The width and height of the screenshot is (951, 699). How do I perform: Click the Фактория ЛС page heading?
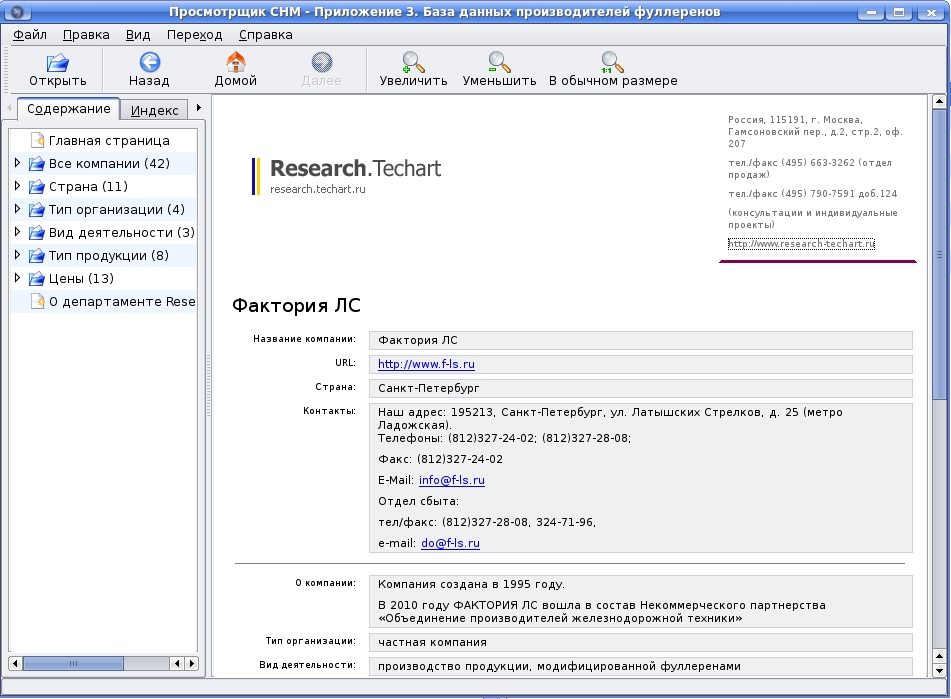296,305
